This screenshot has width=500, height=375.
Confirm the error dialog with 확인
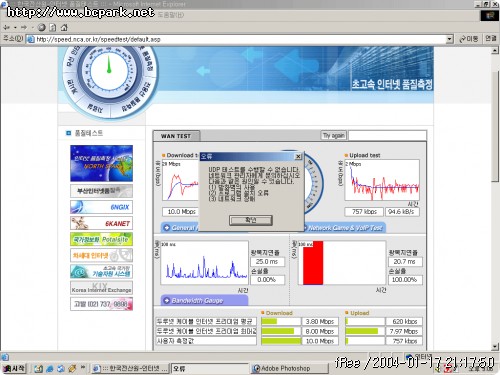(251, 220)
